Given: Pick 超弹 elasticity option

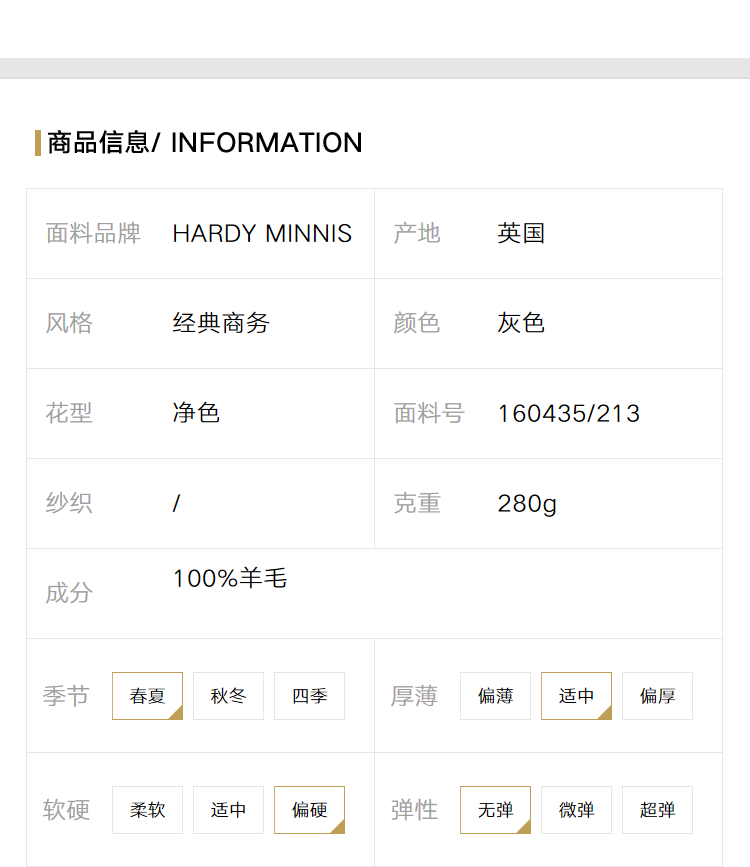Looking at the screenshot, I should 657,809.
